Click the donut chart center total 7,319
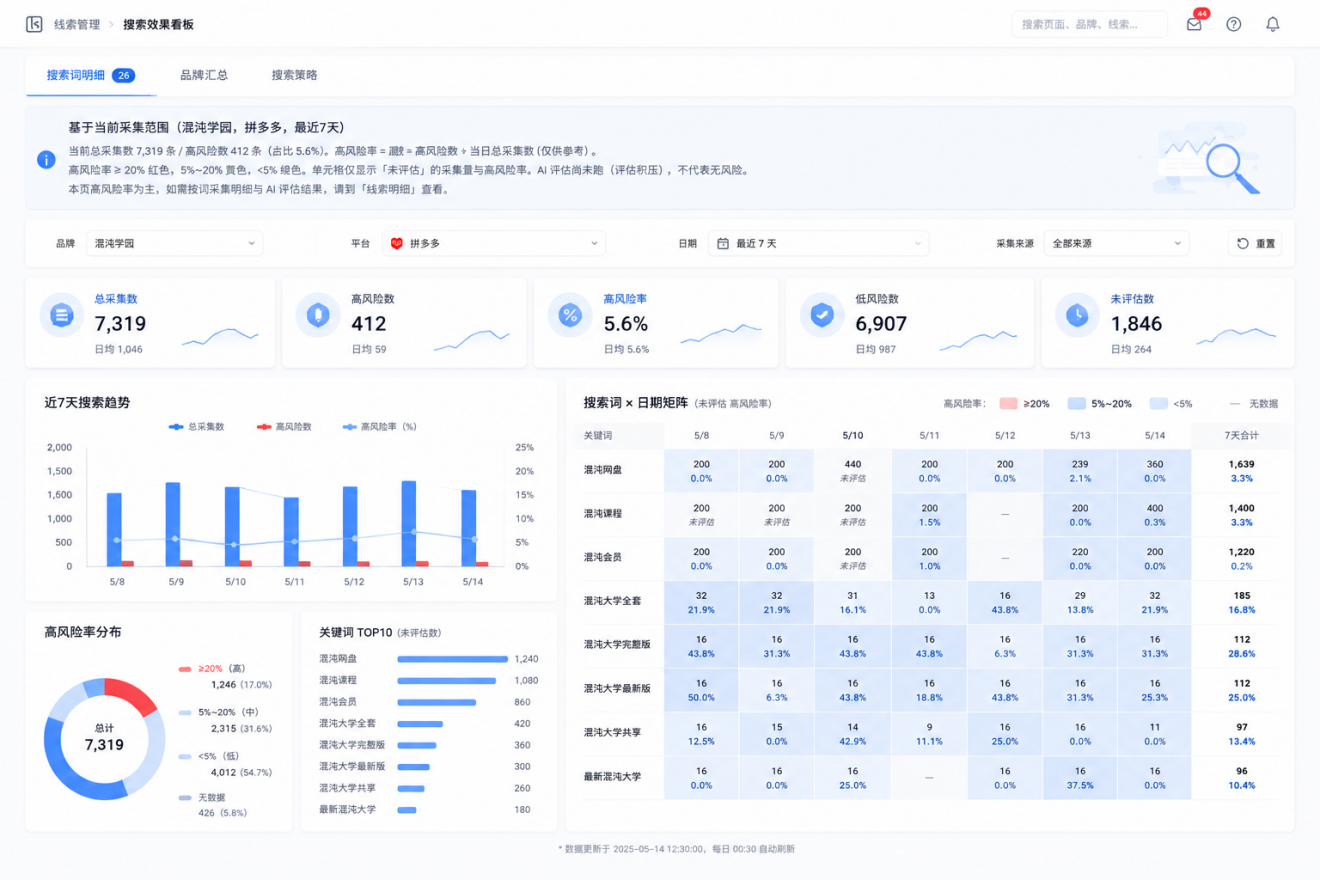The height and width of the screenshot is (880, 1320). pyautogui.click(x=104, y=745)
